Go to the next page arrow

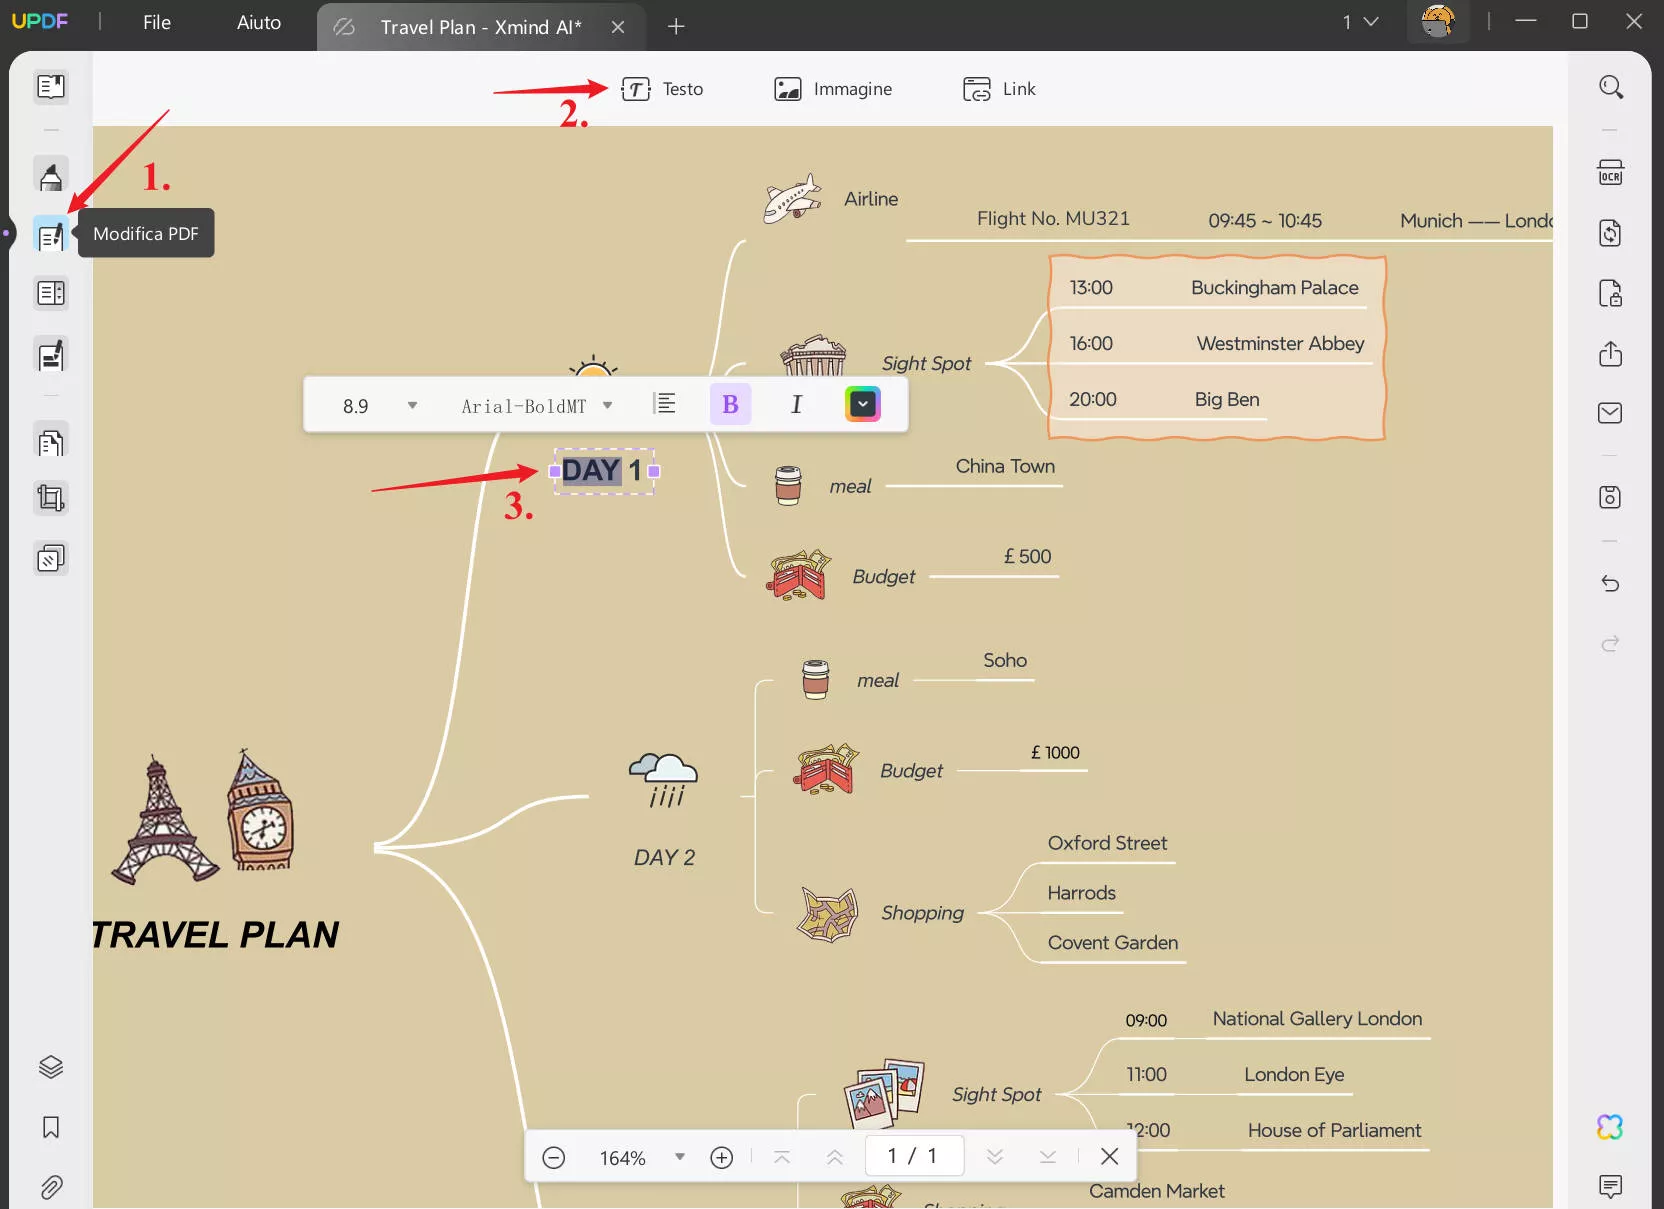click(995, 1157)
